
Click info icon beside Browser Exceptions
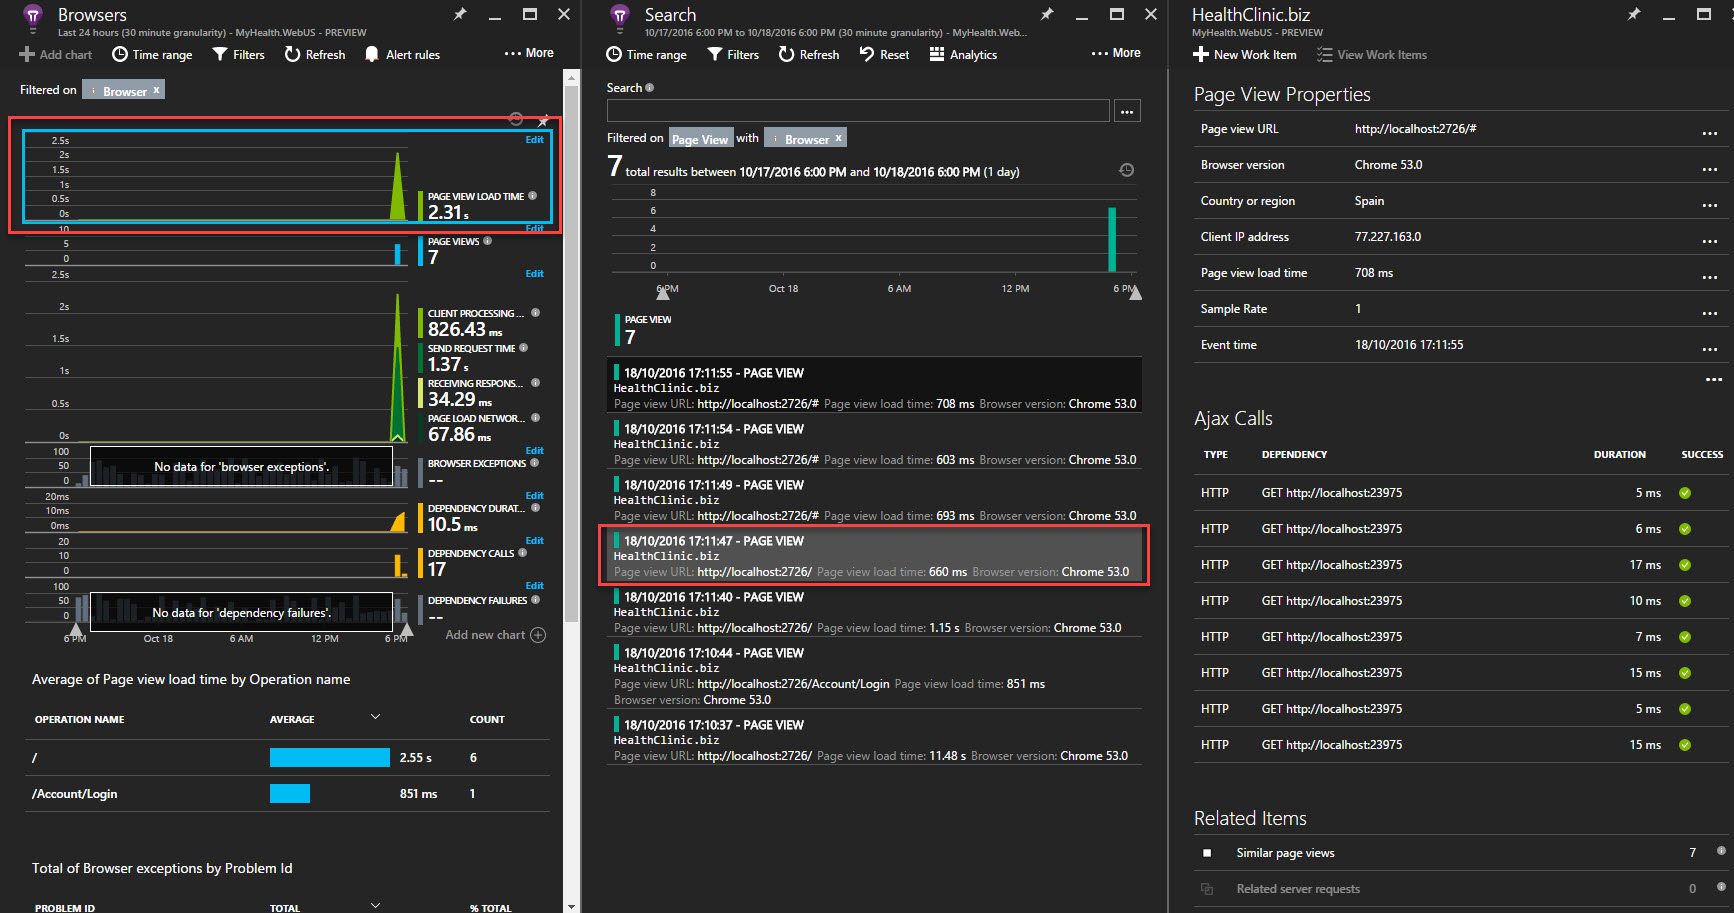click(x=534, y=463)
